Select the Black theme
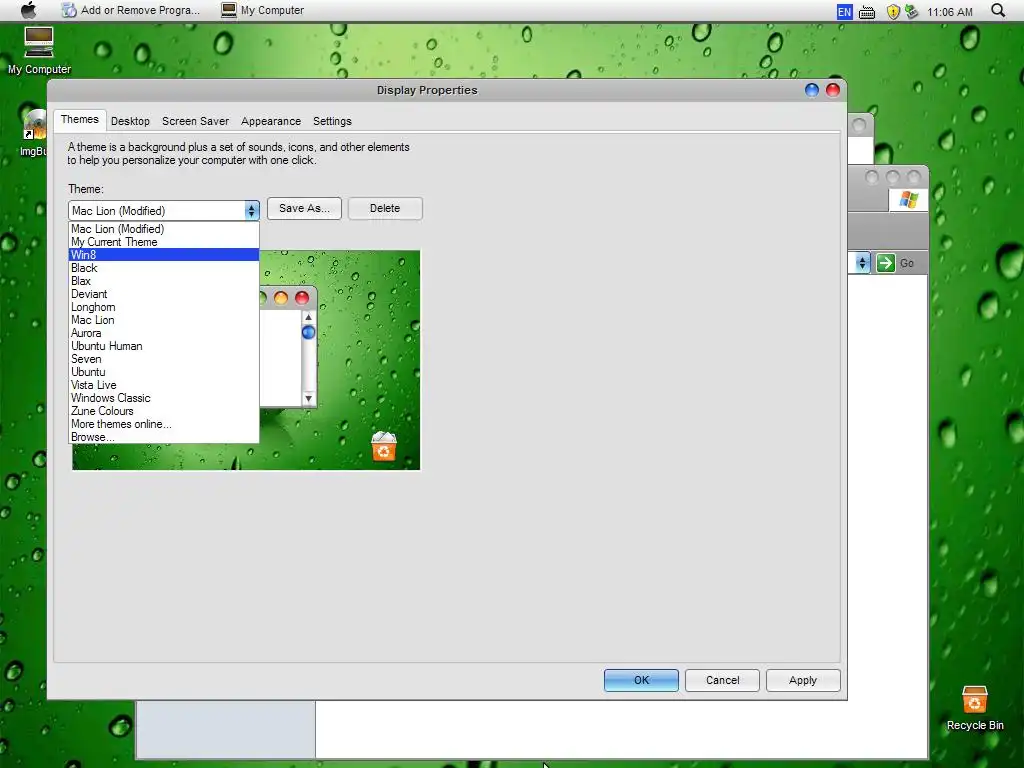Image resolution: width=1024 pixels, height=768 pixels. 163,268
